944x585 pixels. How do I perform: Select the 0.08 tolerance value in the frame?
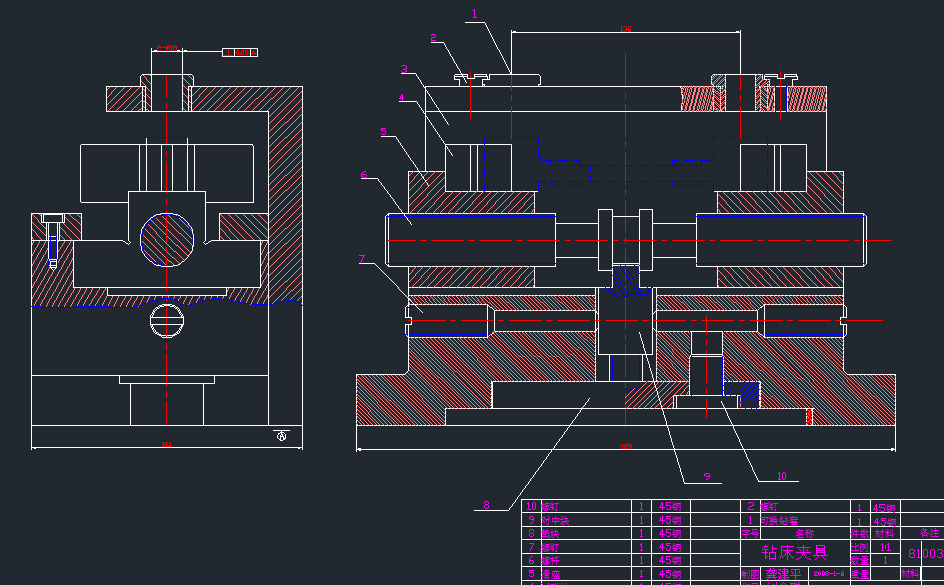241,52
